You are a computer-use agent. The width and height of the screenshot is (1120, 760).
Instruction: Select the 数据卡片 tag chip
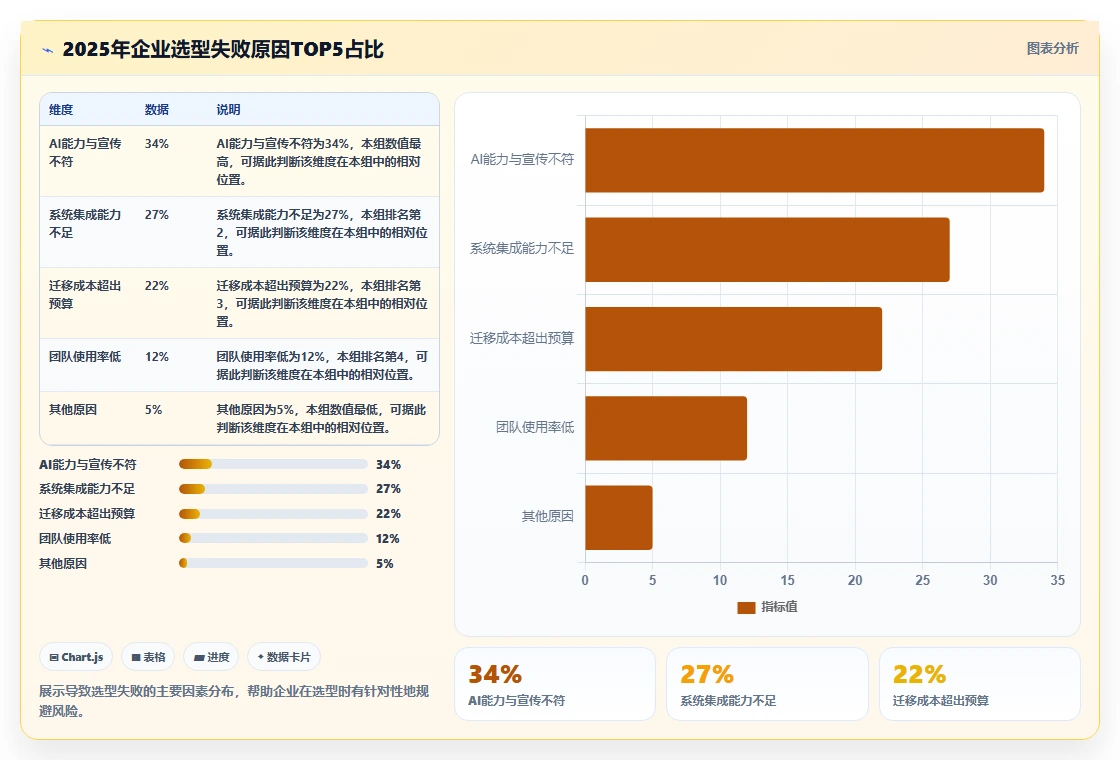pyautogui.click(x=284, y=657)
